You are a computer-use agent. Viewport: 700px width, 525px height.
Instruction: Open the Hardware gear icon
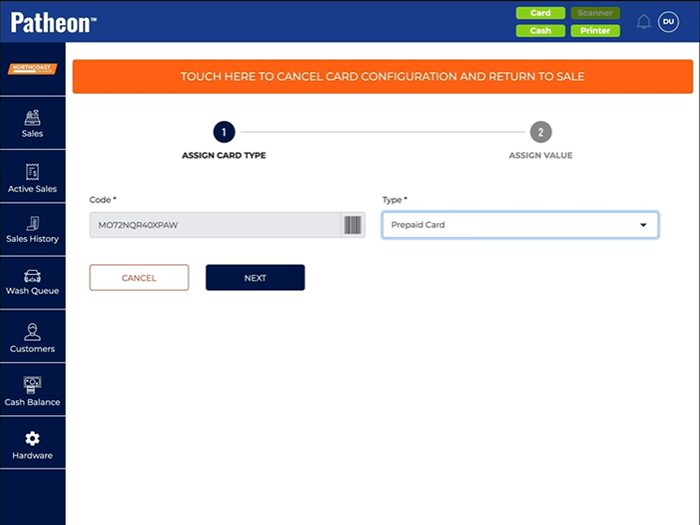click(32, 439)
